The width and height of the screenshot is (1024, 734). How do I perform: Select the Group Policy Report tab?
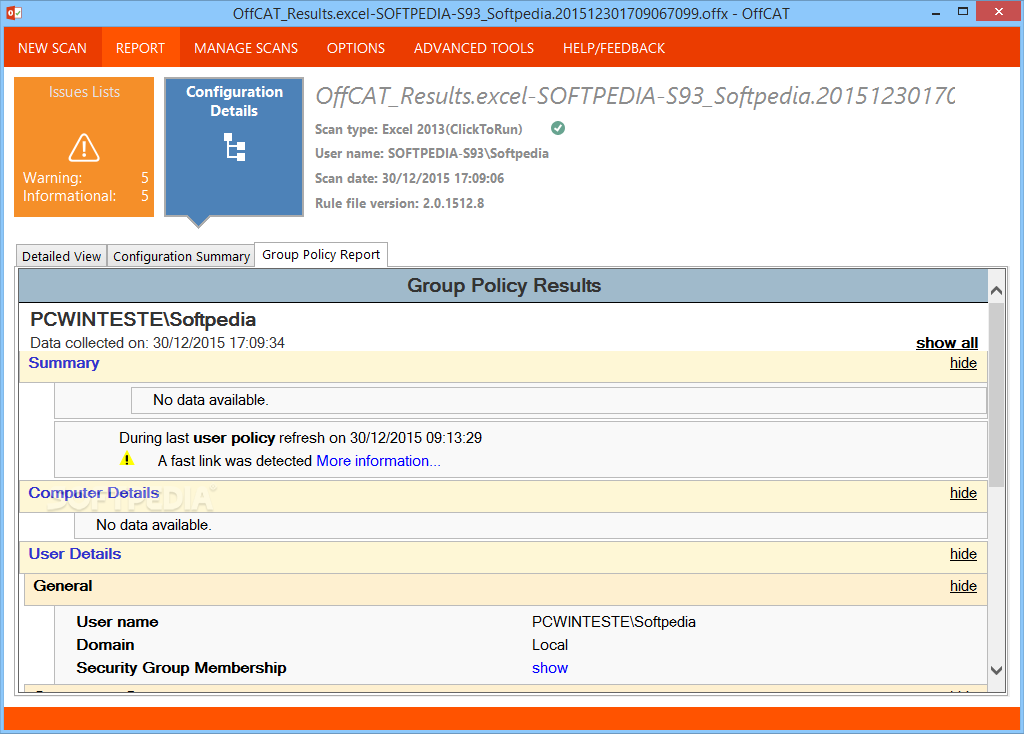pos(321,255)
